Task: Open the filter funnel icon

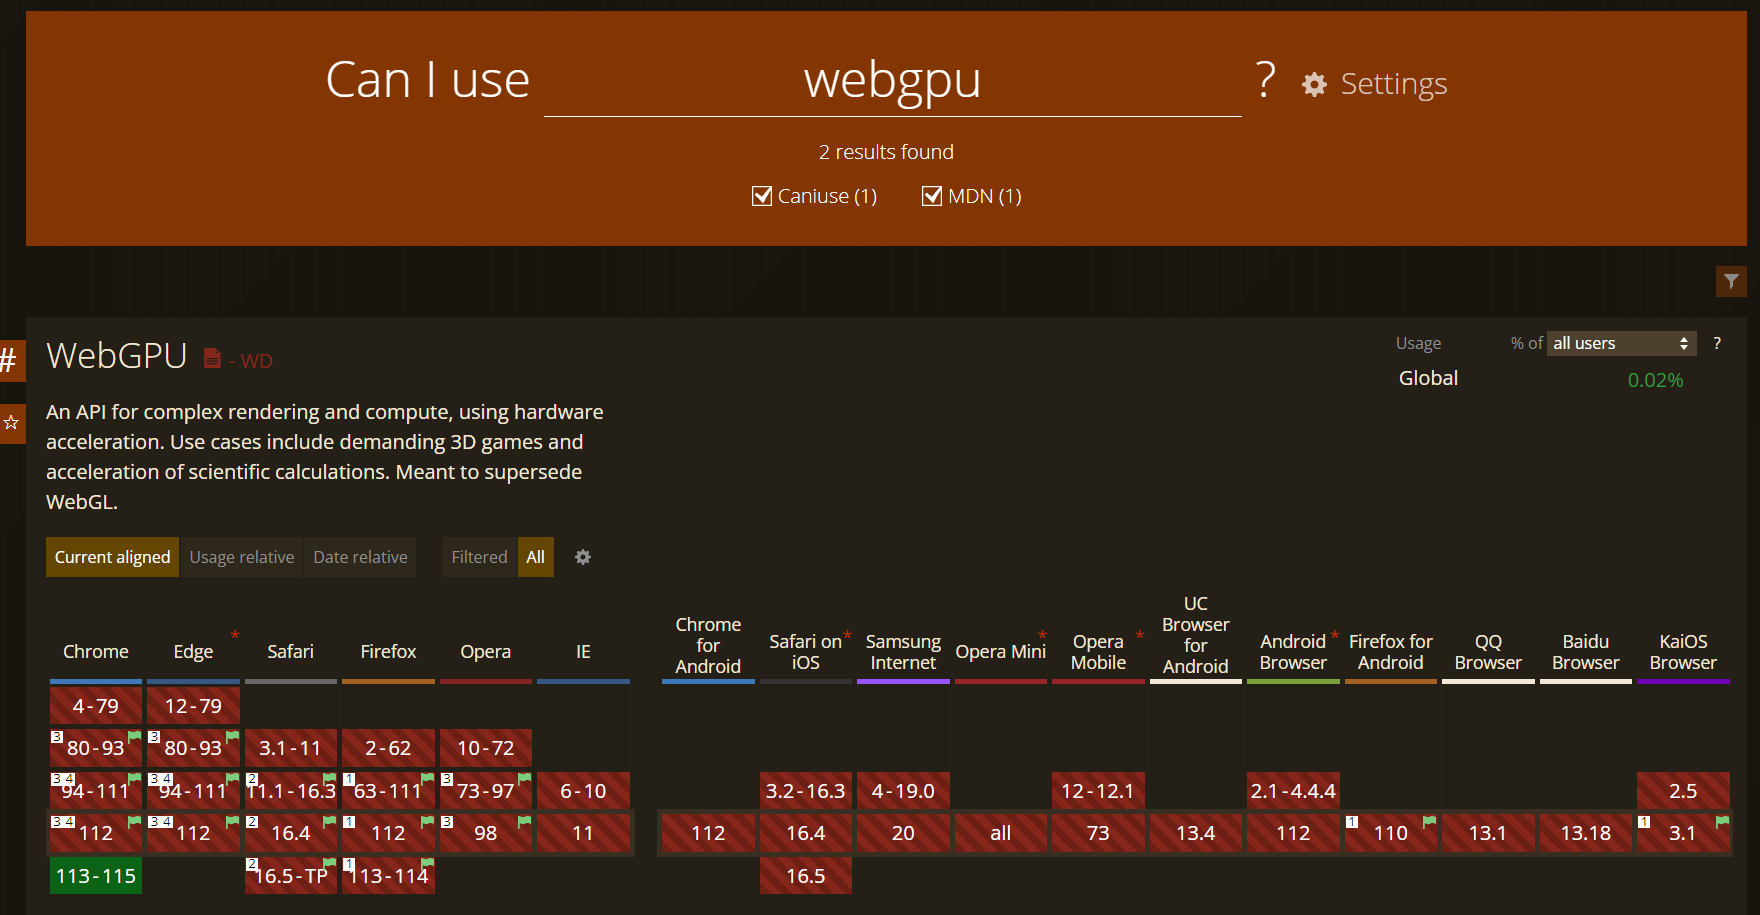Action: pyautogui.click(x=1731, y=281)
